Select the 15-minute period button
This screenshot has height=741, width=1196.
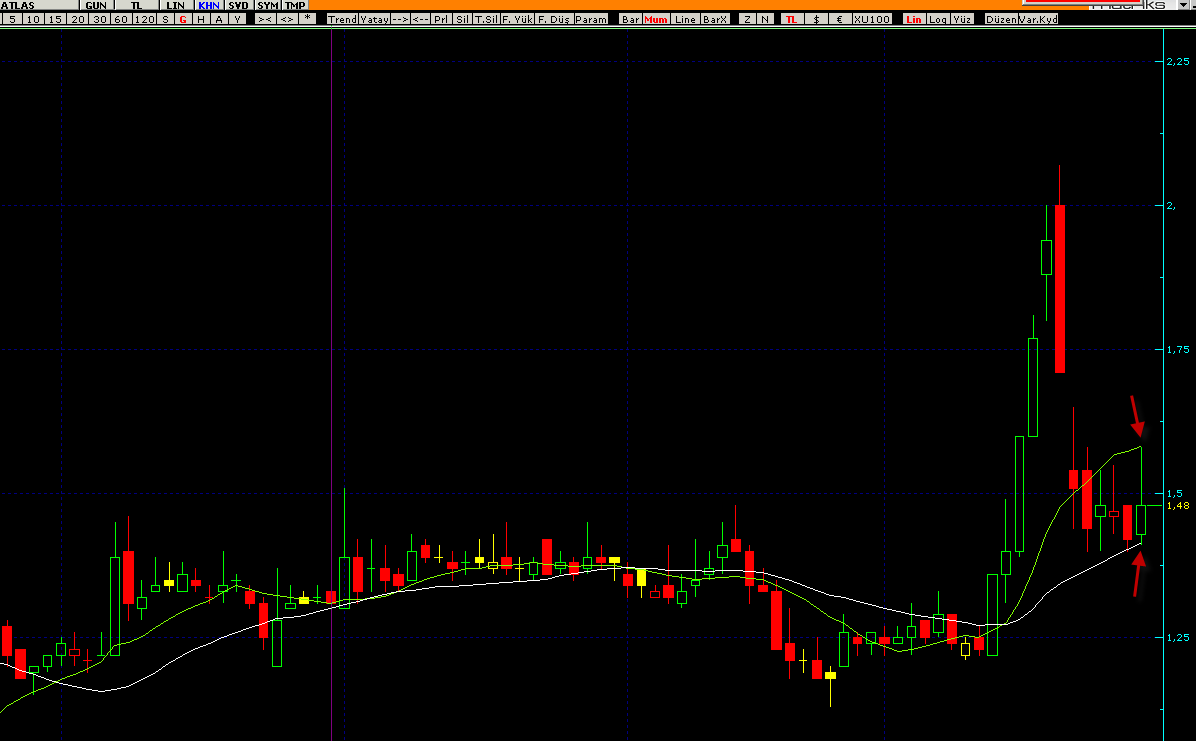tap(55, 19)
